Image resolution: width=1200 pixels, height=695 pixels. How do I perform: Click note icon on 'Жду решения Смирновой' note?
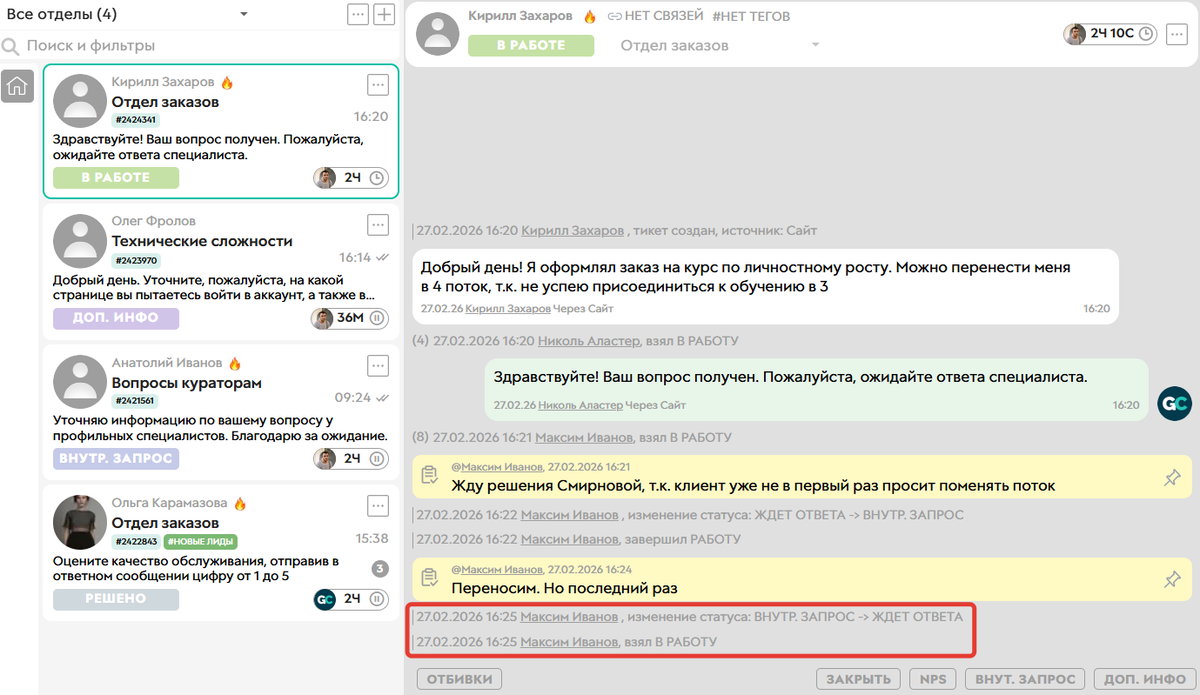click(430, 476)
